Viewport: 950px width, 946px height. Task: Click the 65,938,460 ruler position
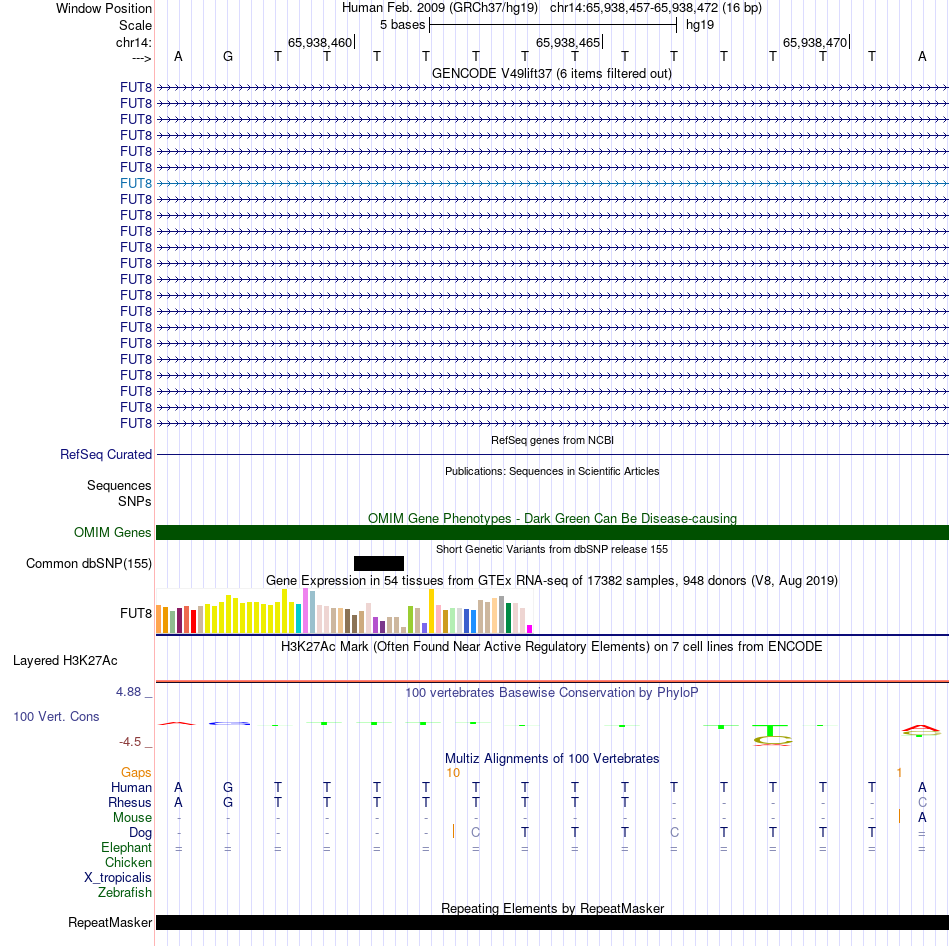(x=319, y=42)
